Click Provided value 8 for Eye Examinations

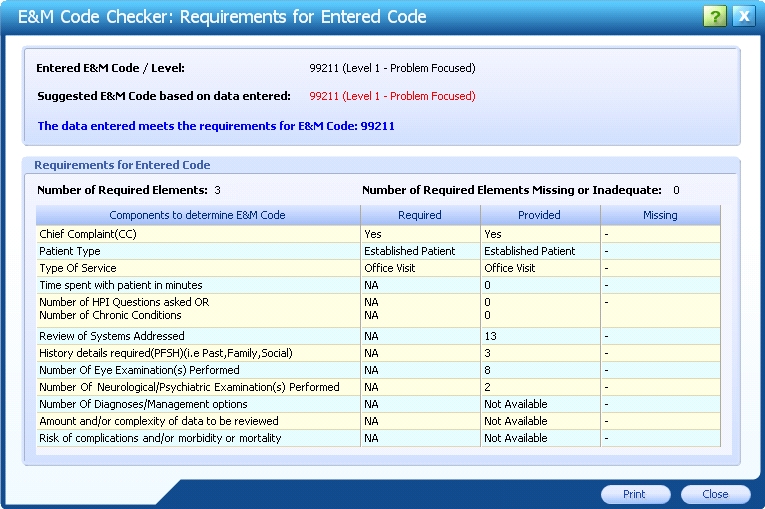tap(487, 370)
